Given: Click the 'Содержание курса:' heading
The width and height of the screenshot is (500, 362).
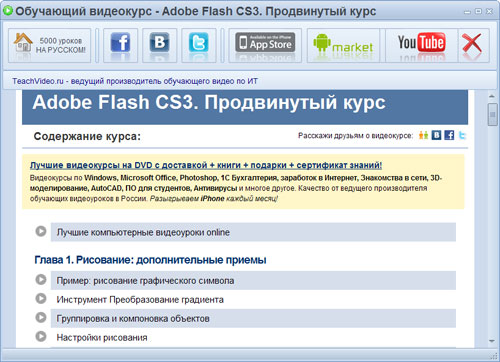Looking at the screenshot, I should [87, 136].
